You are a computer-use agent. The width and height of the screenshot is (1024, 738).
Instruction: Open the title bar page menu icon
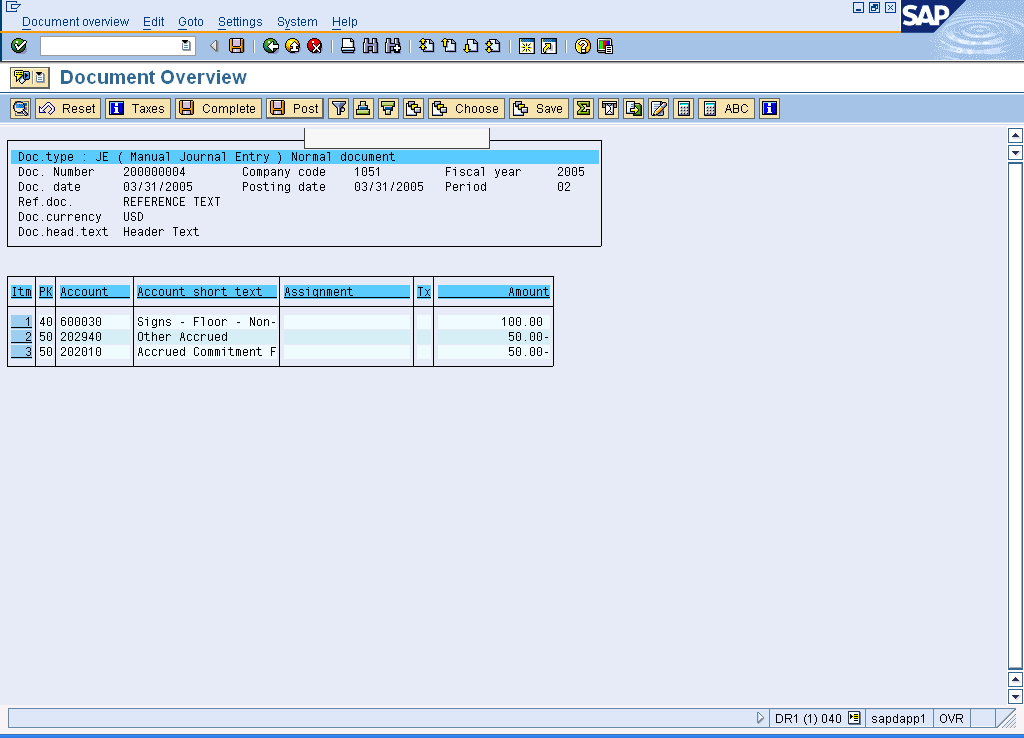40,77
